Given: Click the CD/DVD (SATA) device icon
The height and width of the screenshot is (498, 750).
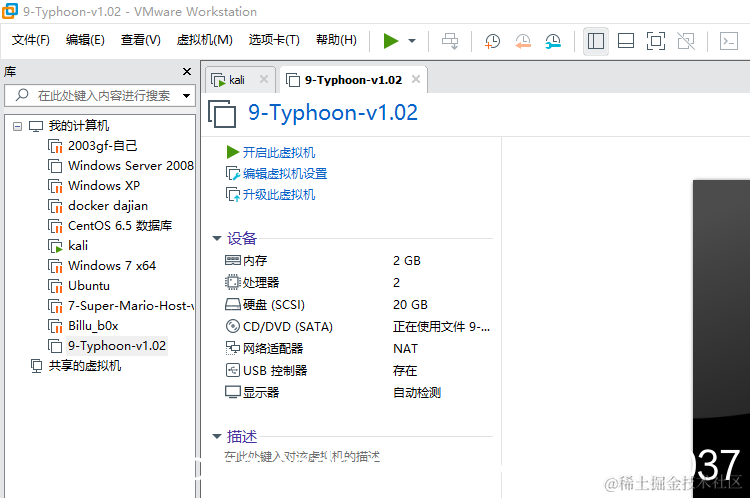Looking at the screenshot, I should [232, 327].
